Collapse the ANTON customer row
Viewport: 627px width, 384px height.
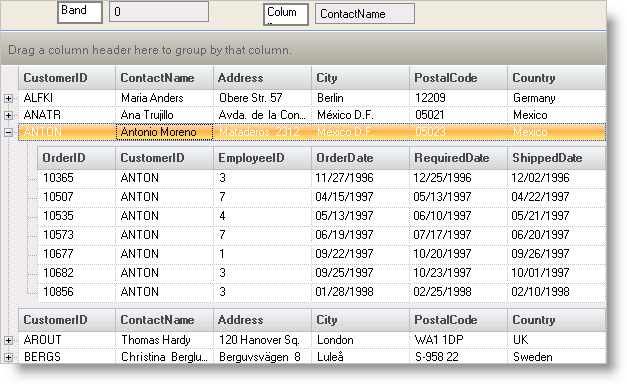8,132
